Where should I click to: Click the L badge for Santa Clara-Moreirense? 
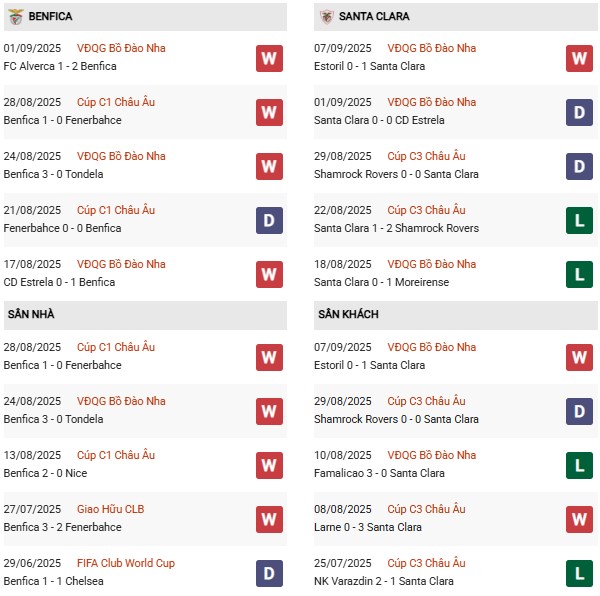(579, 274)
